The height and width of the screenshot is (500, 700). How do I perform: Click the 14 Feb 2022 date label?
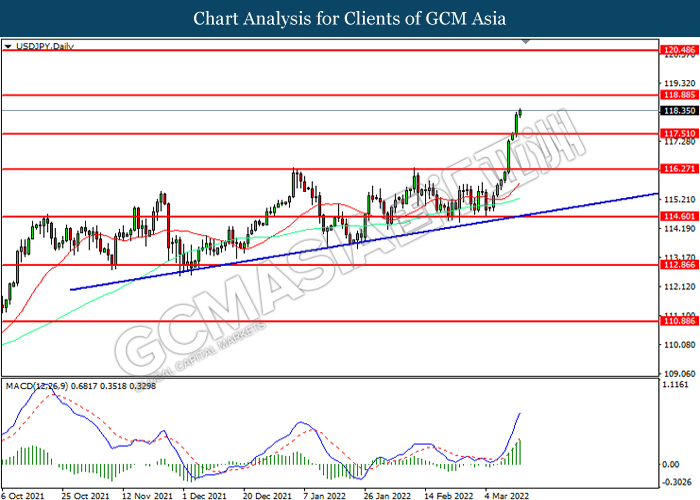click(448, 496)
